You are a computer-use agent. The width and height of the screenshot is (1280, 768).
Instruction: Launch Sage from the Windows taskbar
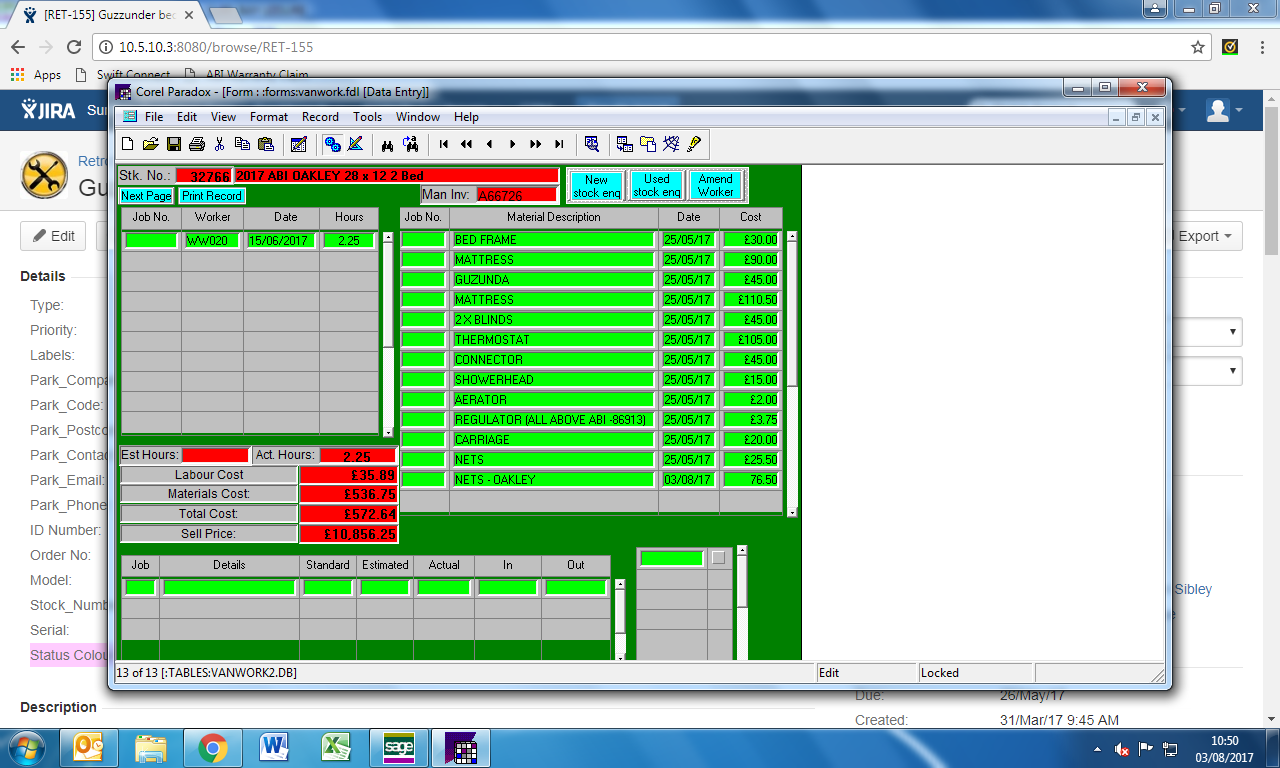(x=399, y=747)
